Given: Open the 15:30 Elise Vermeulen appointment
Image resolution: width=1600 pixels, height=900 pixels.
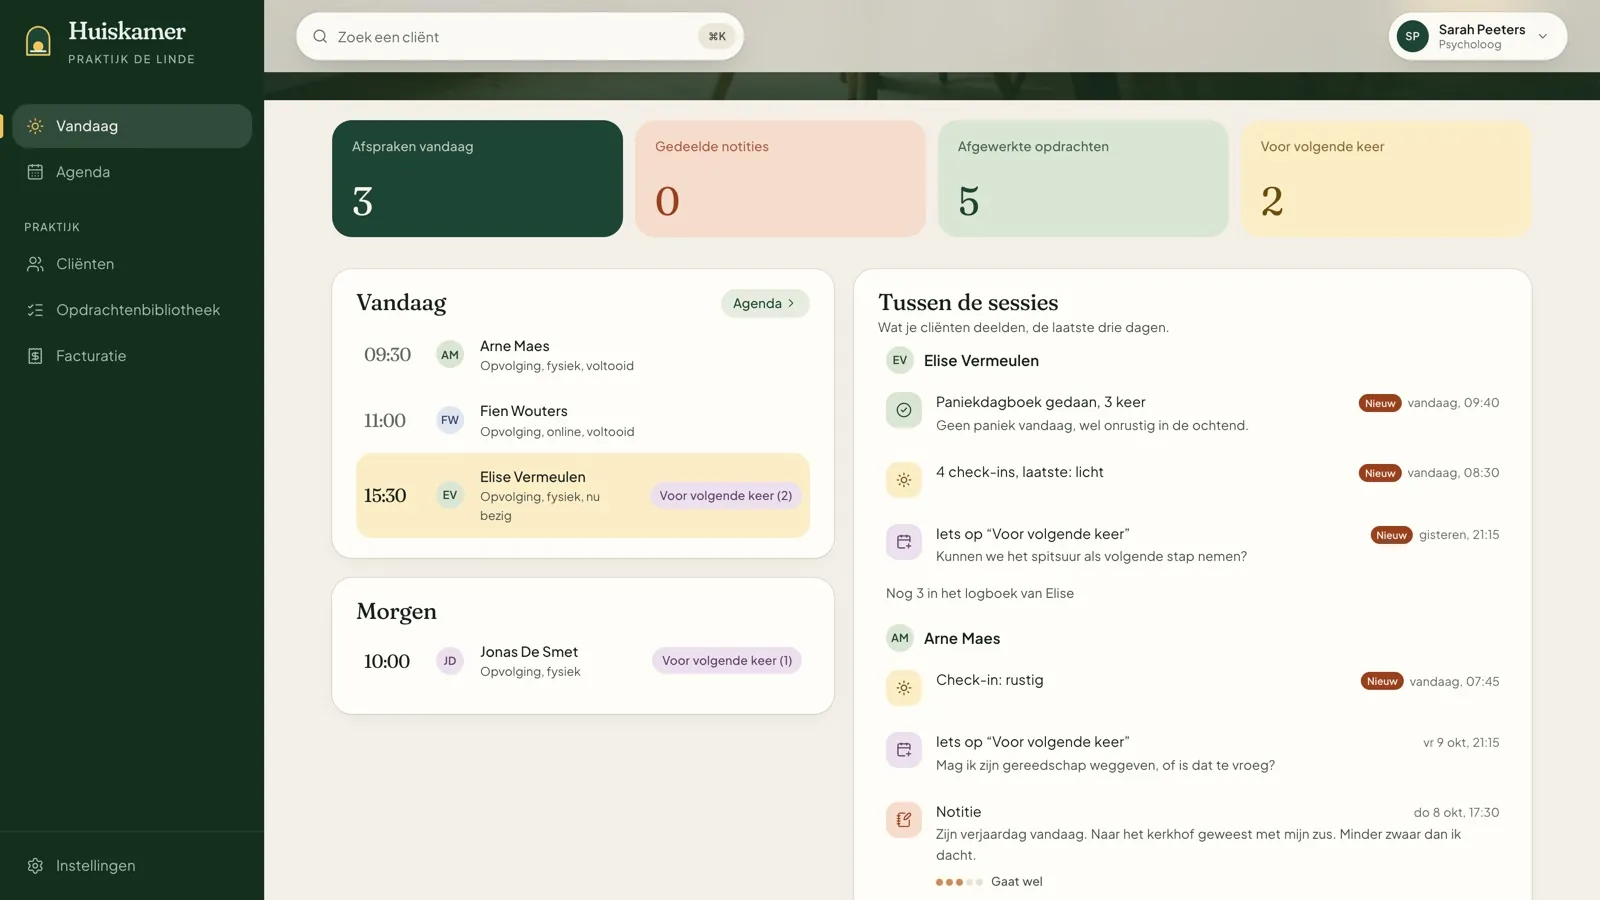Looking at the screenshot, I should pyautogui.click(x=583, y=496).
